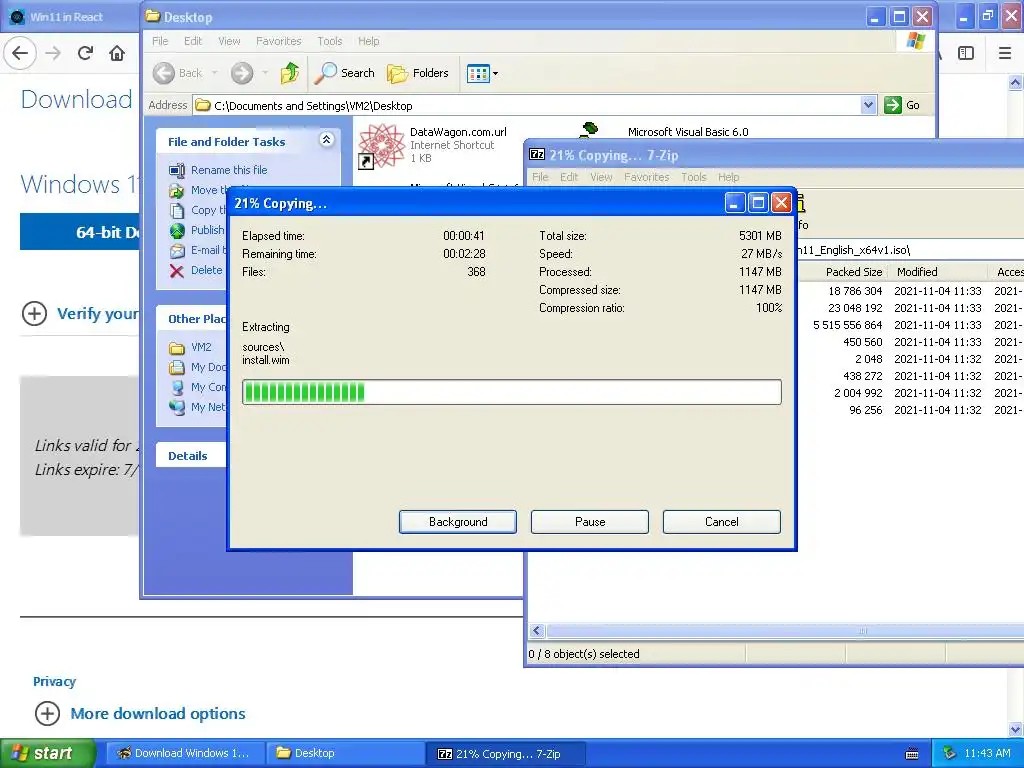Open Explorer Help menu
The height and width of the screenshot is (768, 1024).
coord(368,41)
